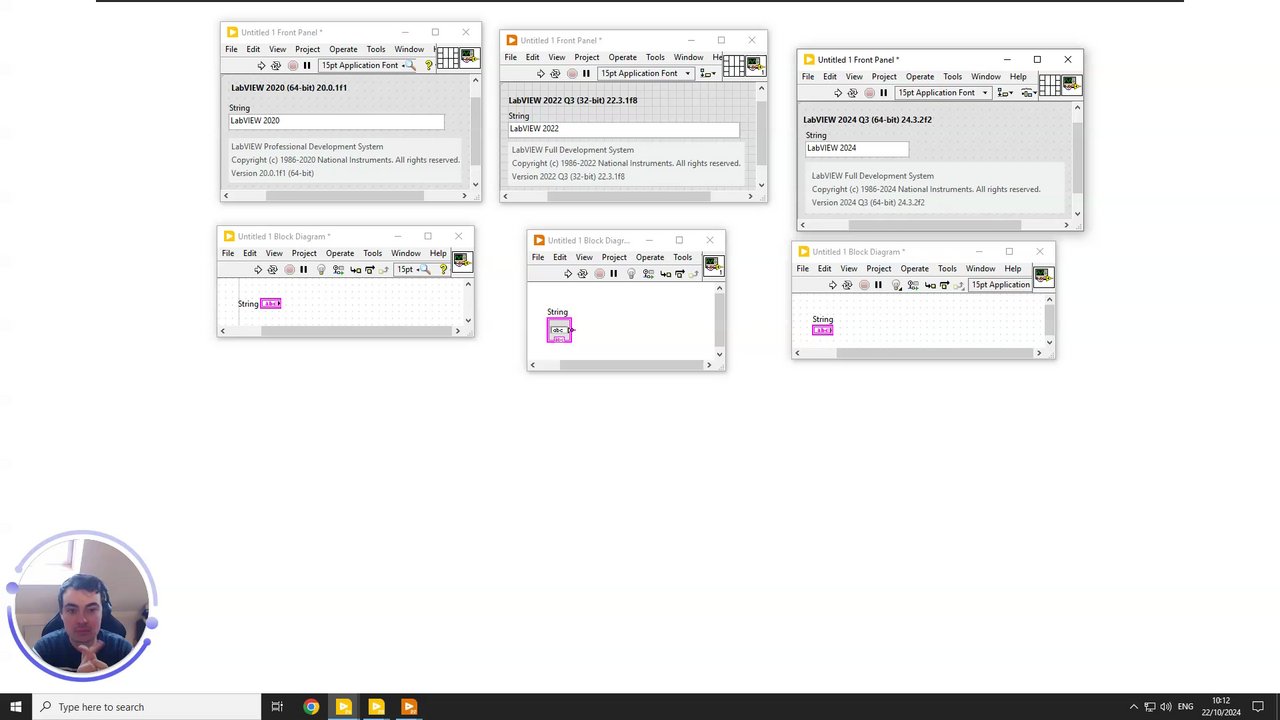
Task: Click horizontal scrollbar of LabVIEW 2020 front panel
Action: (x=345, y=195)
